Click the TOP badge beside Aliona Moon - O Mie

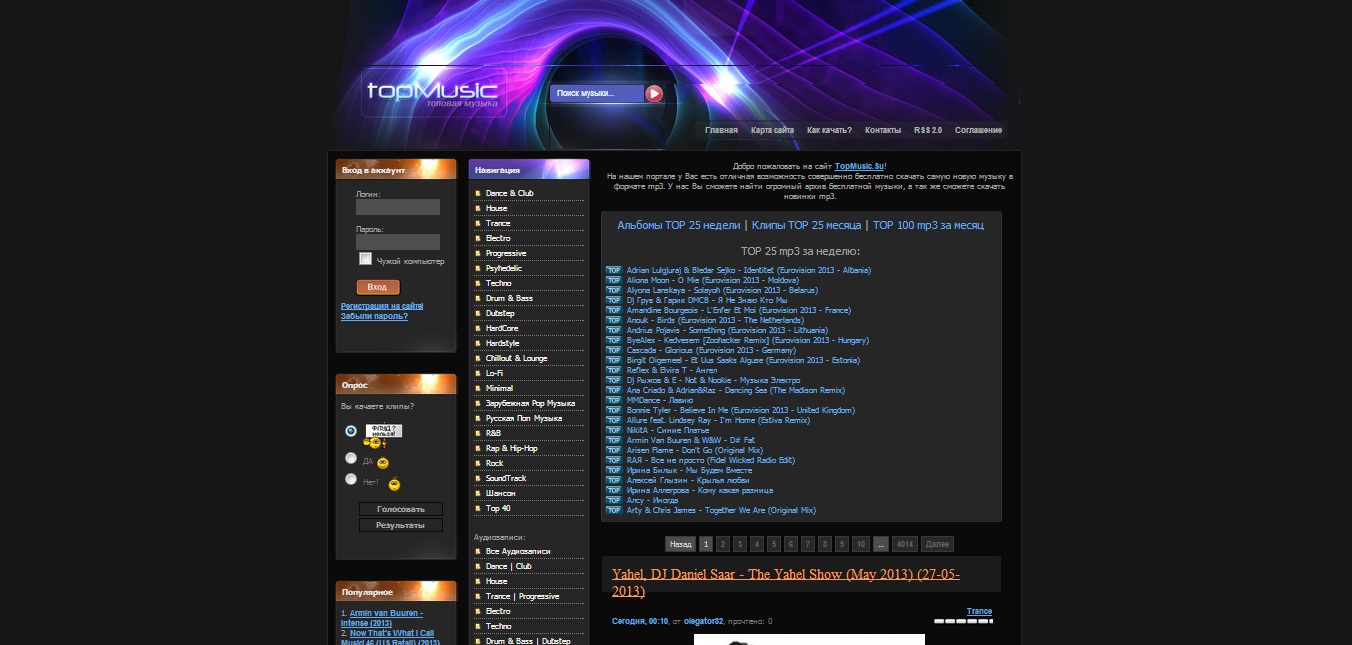(614, 280)
